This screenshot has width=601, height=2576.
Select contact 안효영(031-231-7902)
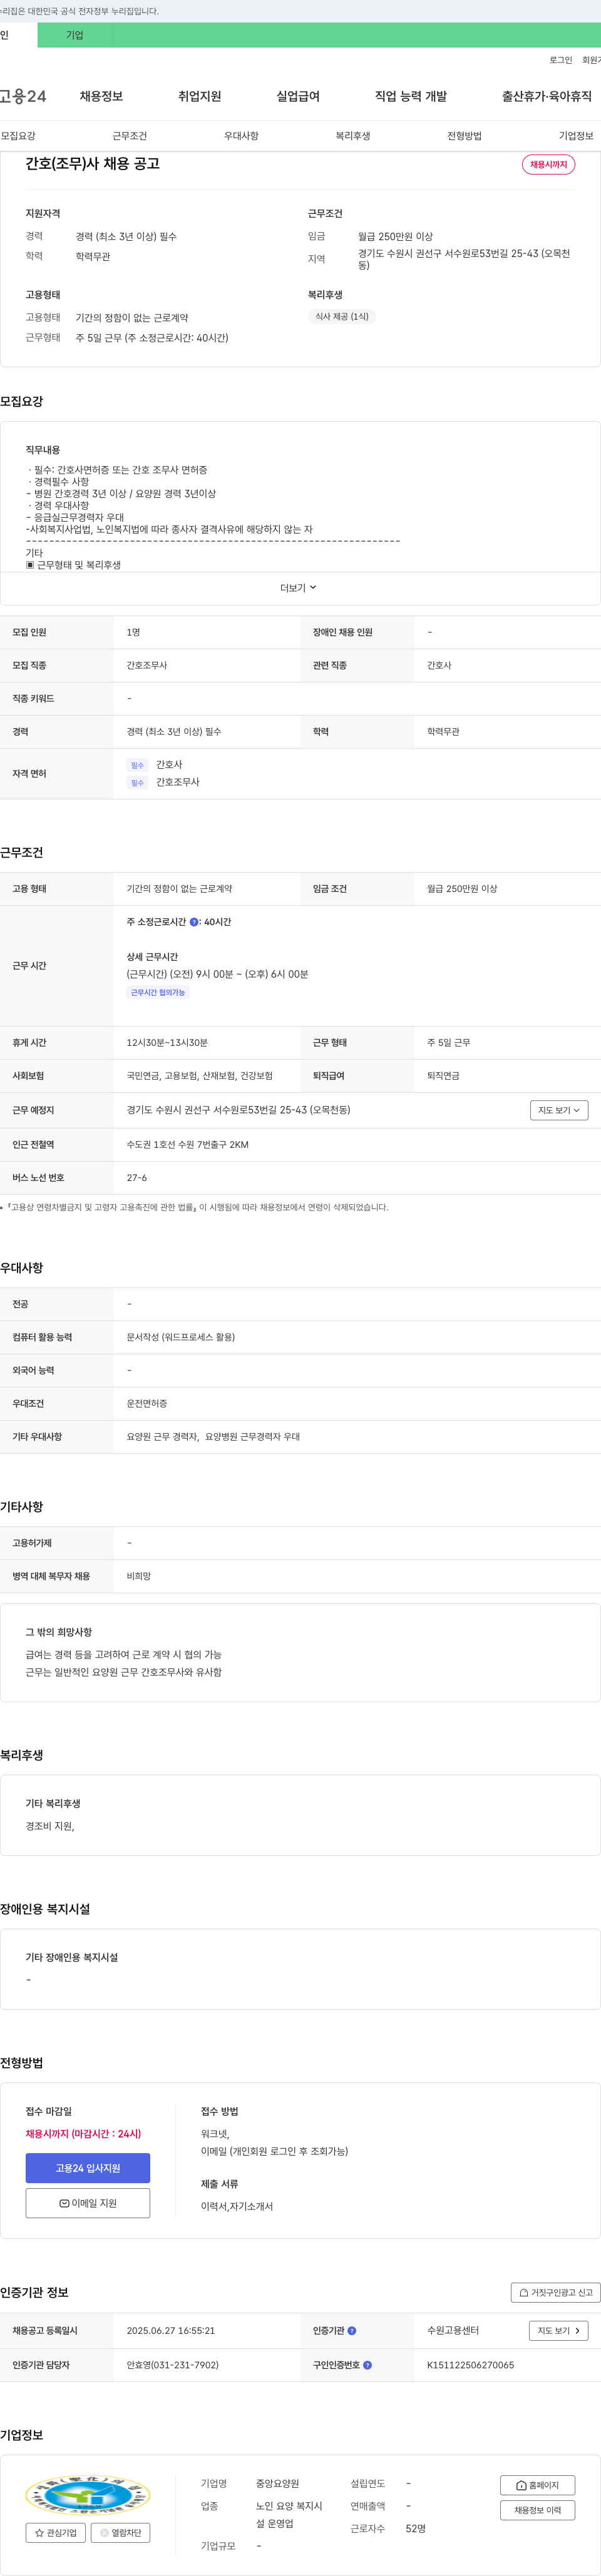tap(172, 2365)
